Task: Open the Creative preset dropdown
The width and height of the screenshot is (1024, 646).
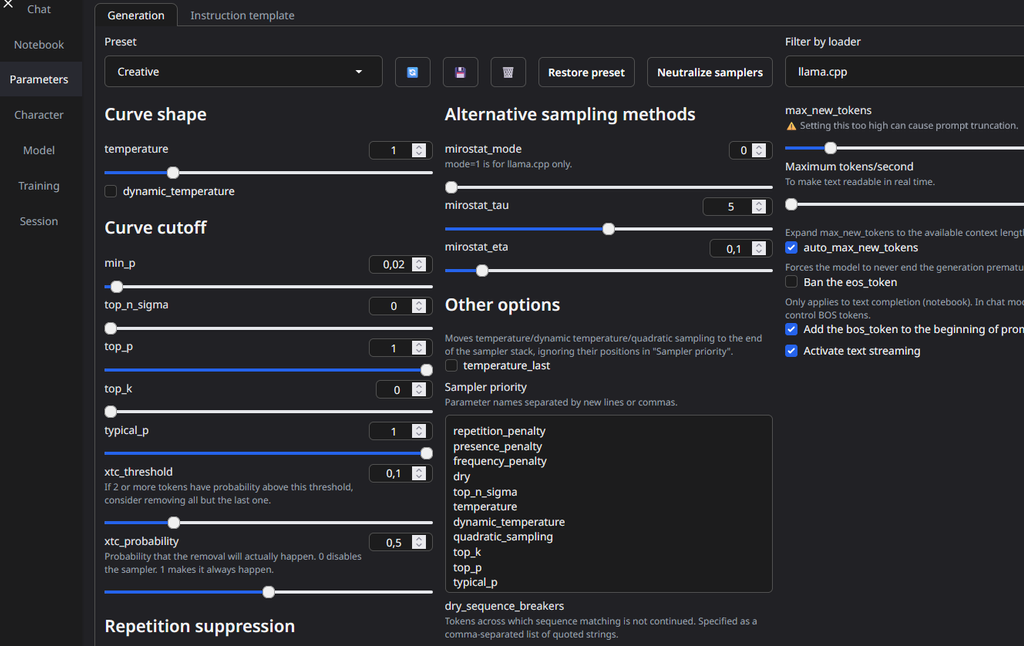Action: pyautogui.click(x=243, y=72)
